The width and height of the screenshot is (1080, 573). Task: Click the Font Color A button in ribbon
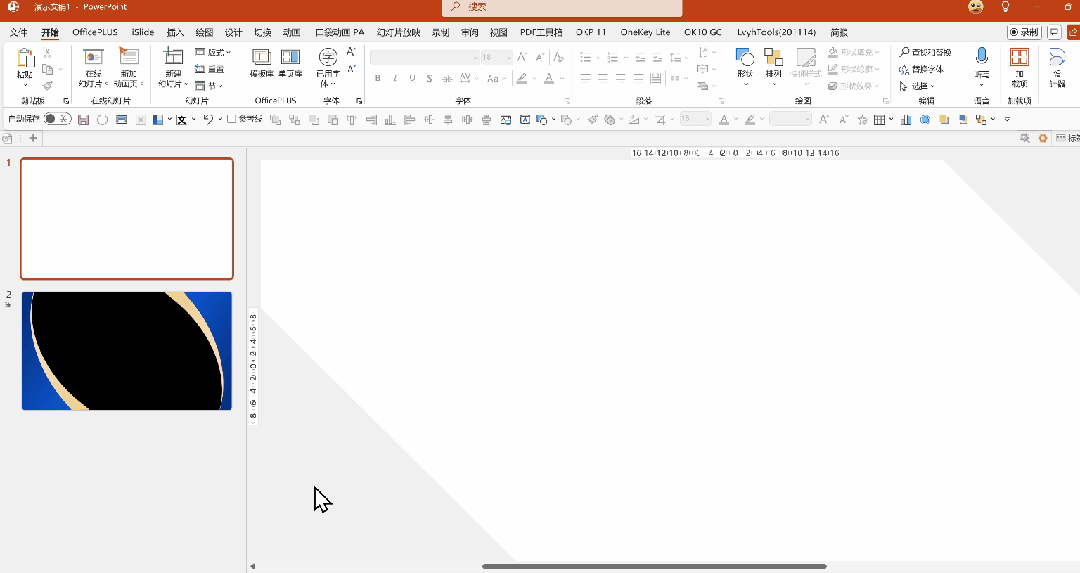point(550,79)
